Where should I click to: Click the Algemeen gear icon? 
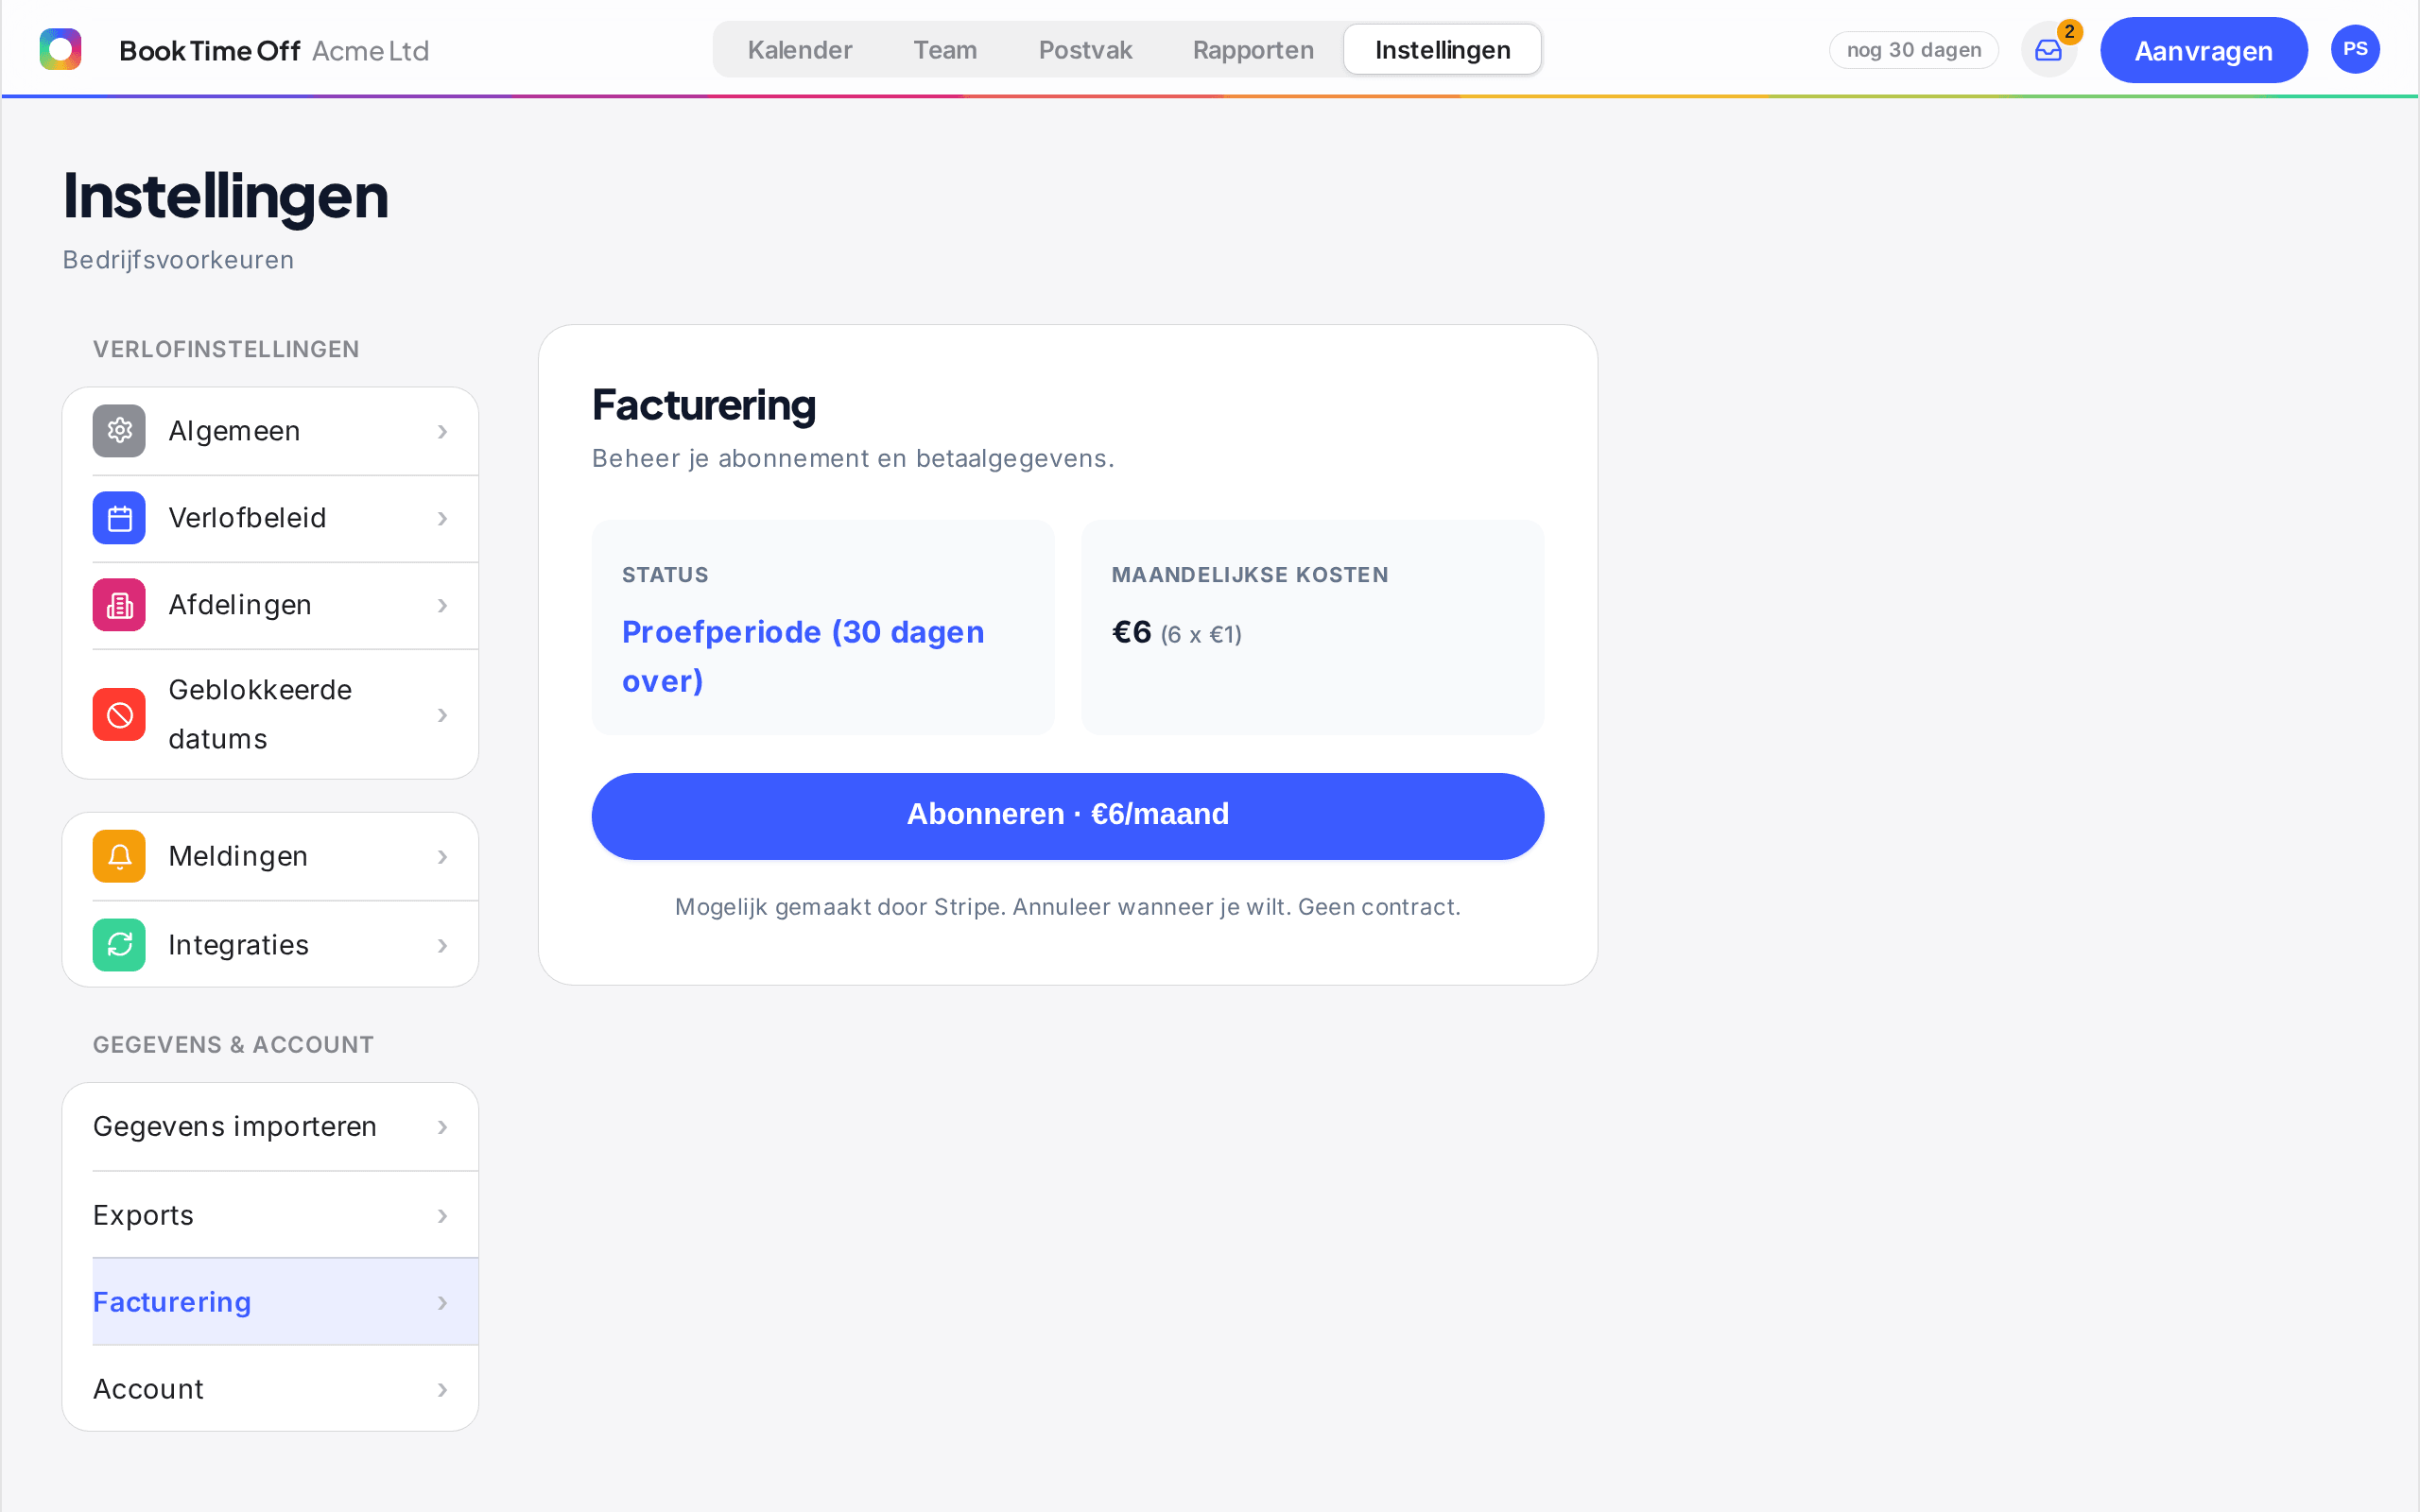(x=119, y=431)
